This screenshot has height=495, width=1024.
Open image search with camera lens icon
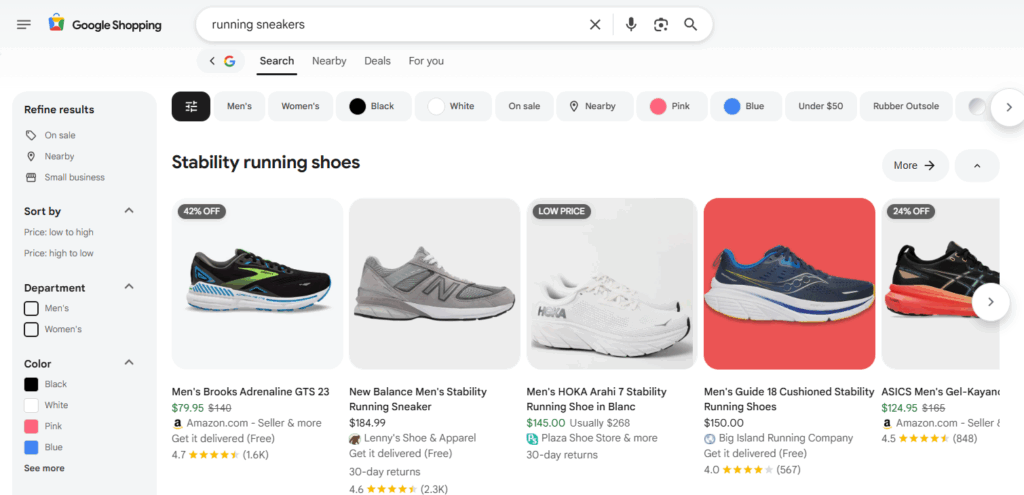[x=661, y=25]
